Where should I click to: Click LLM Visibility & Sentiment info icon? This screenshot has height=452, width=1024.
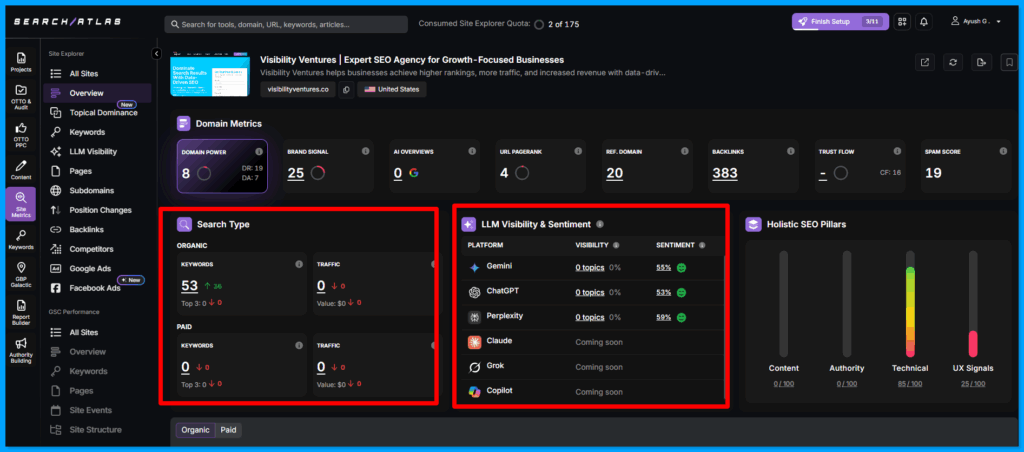click(x=600, y=224)
